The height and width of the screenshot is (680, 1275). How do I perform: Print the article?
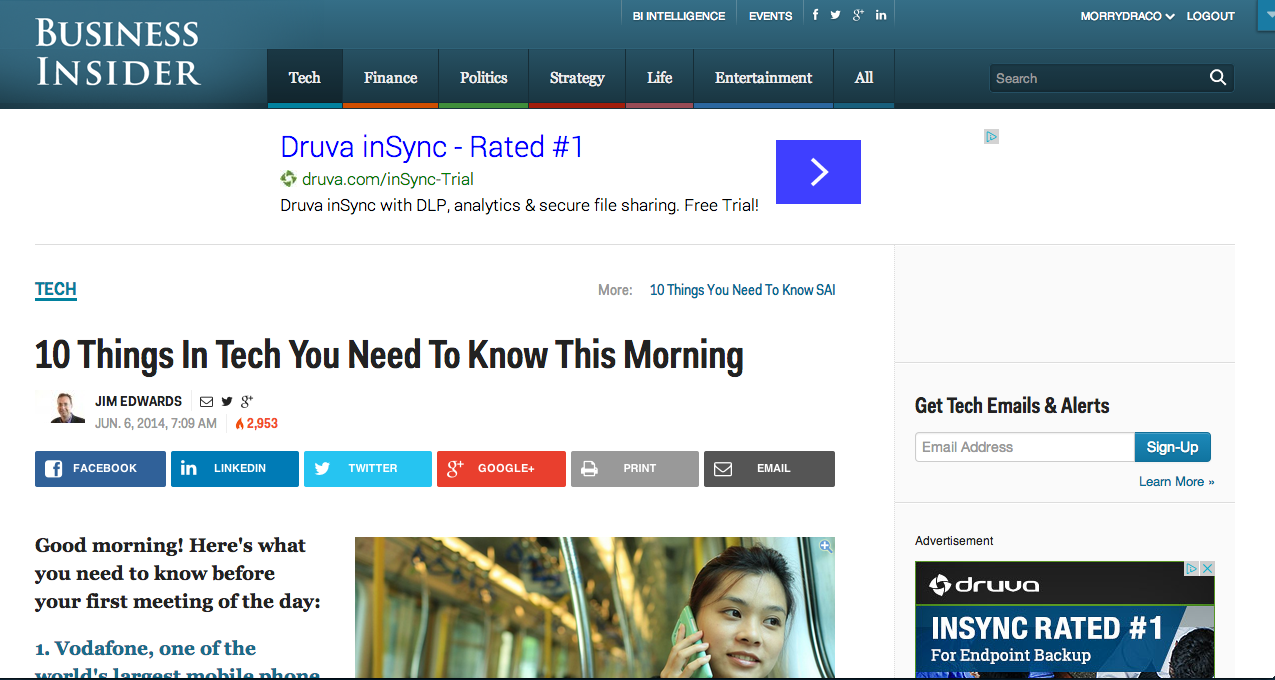635,469
